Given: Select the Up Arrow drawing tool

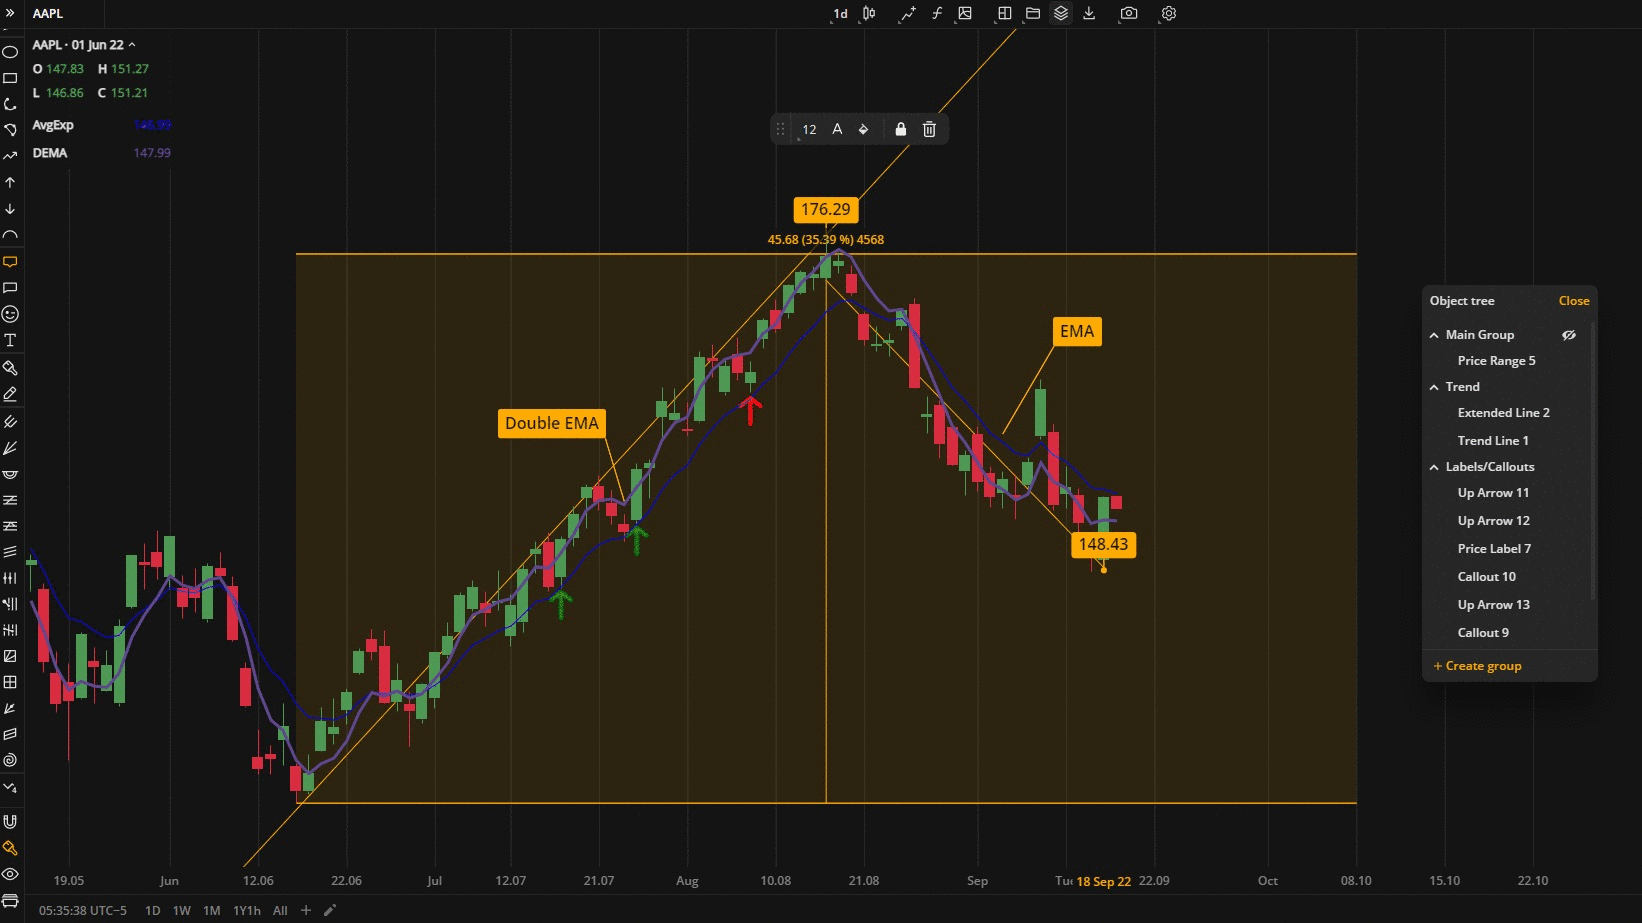Looking at the screenshot, I should (10, 182).
